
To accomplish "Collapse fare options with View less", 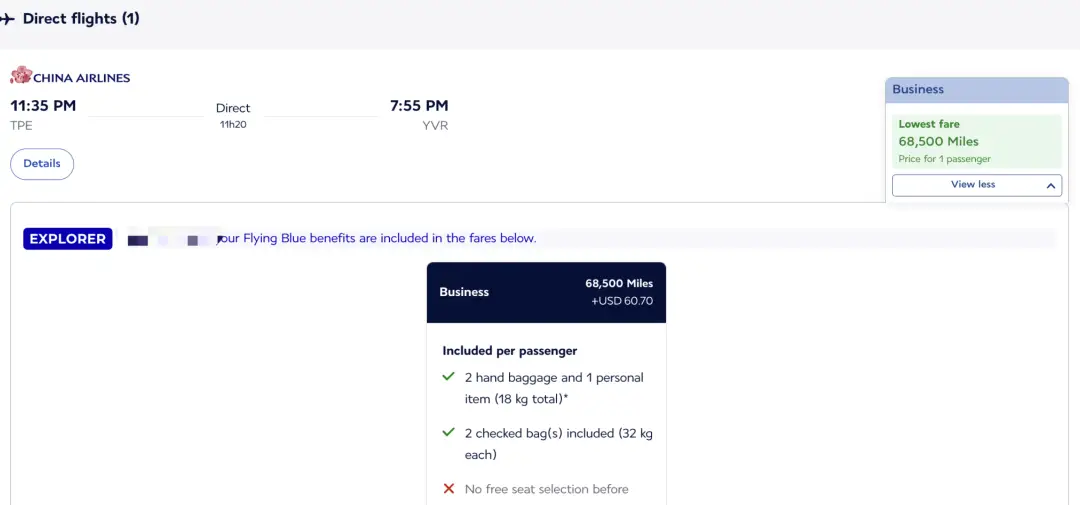I will click(976, 185).
